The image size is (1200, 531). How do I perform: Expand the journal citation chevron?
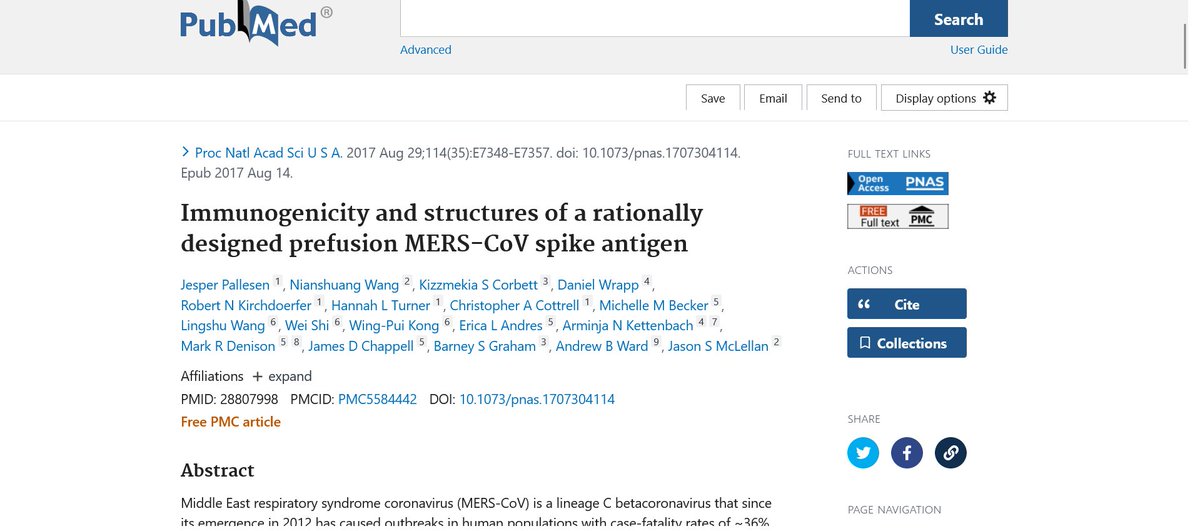(x=185, y=152)
